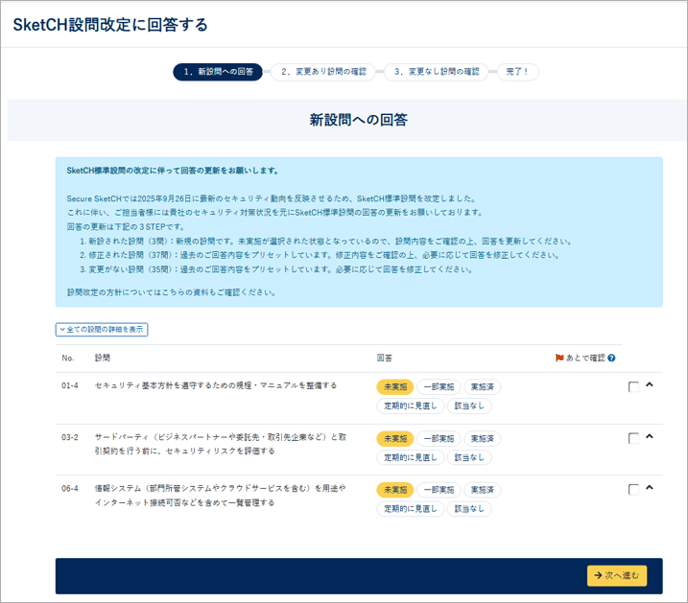
Task: Click the 回答 column header
Action: point(384,358)
